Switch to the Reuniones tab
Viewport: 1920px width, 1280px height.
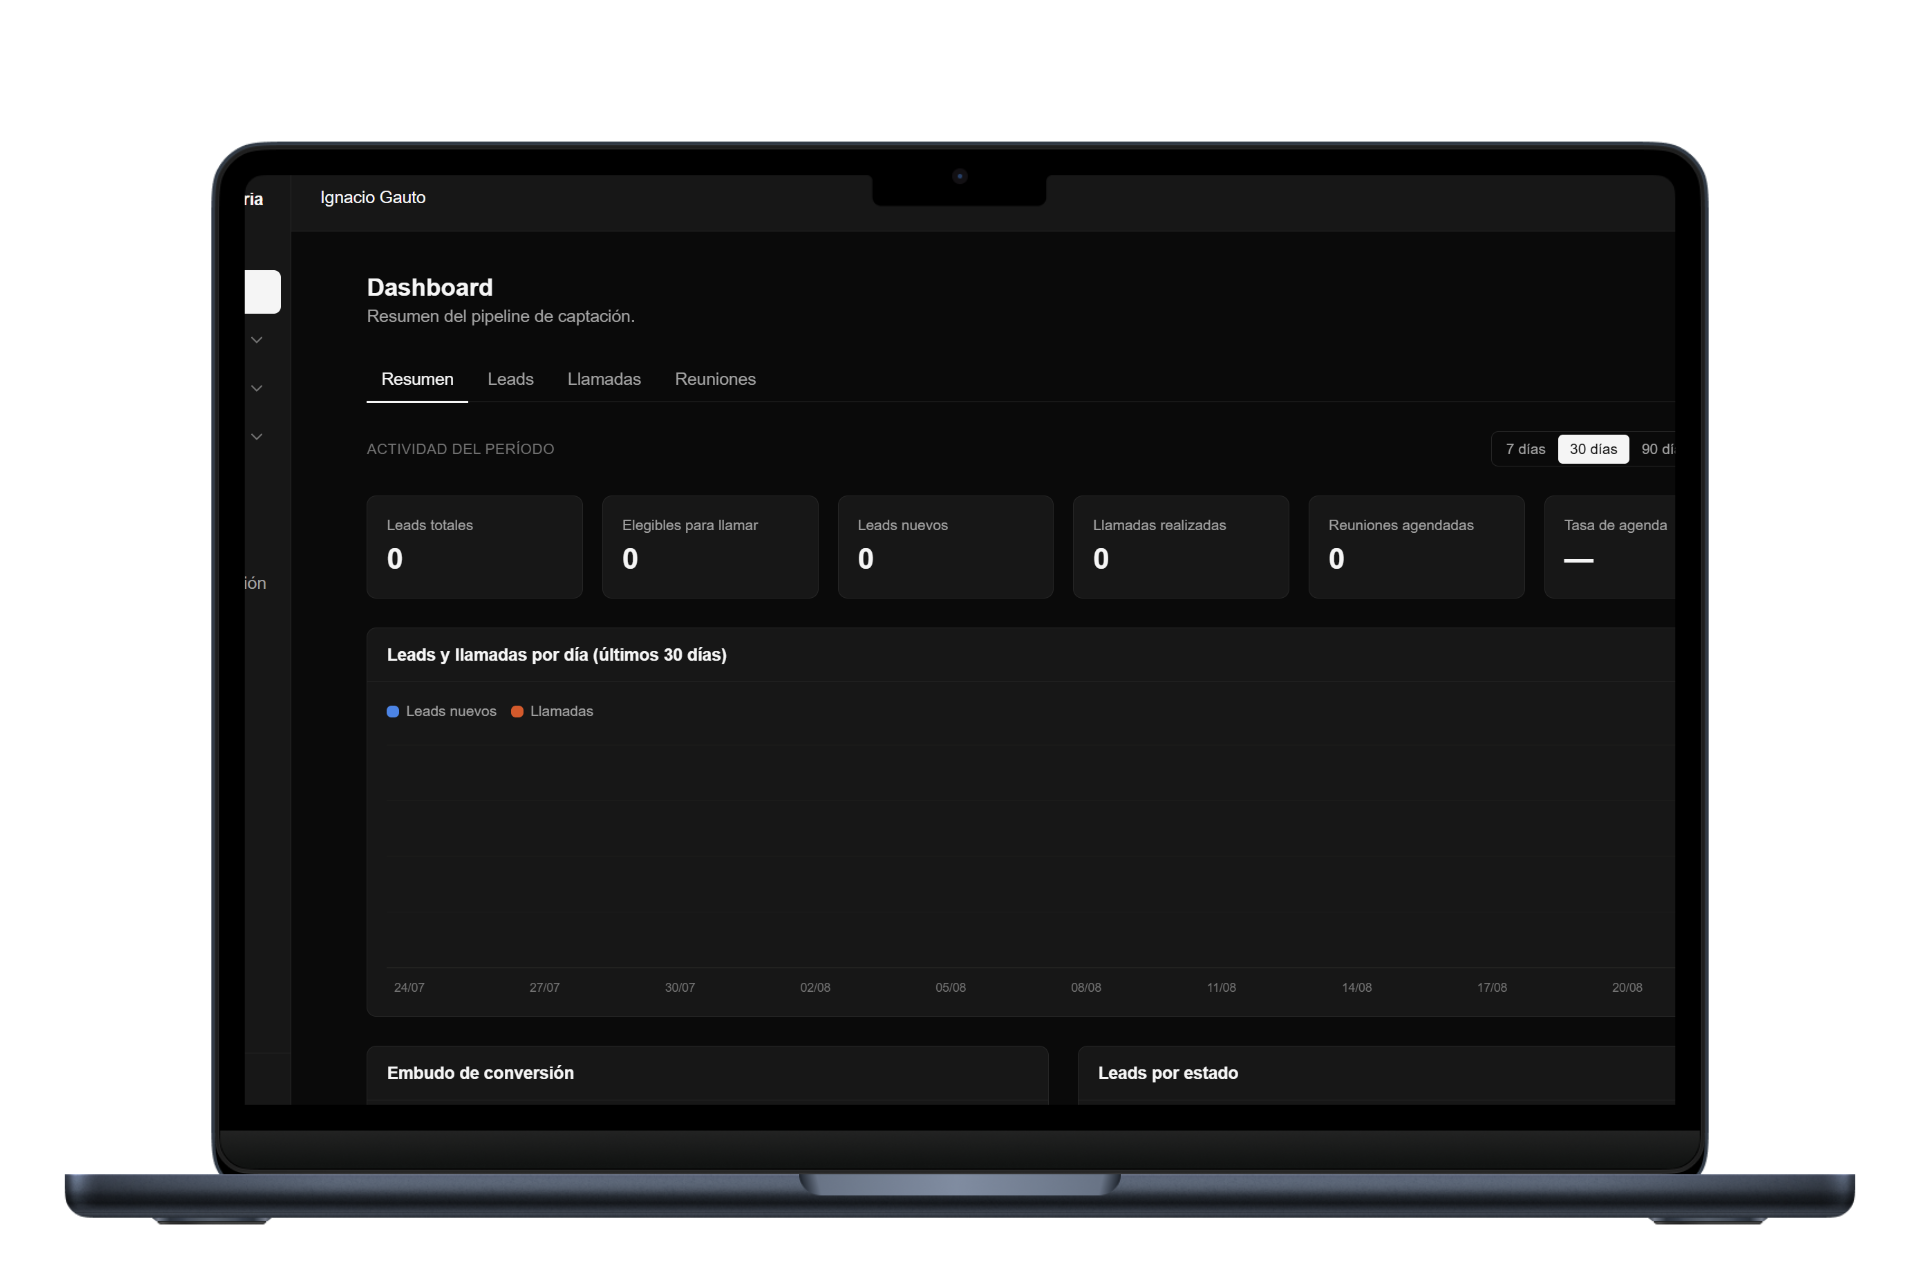click(715, 380)
